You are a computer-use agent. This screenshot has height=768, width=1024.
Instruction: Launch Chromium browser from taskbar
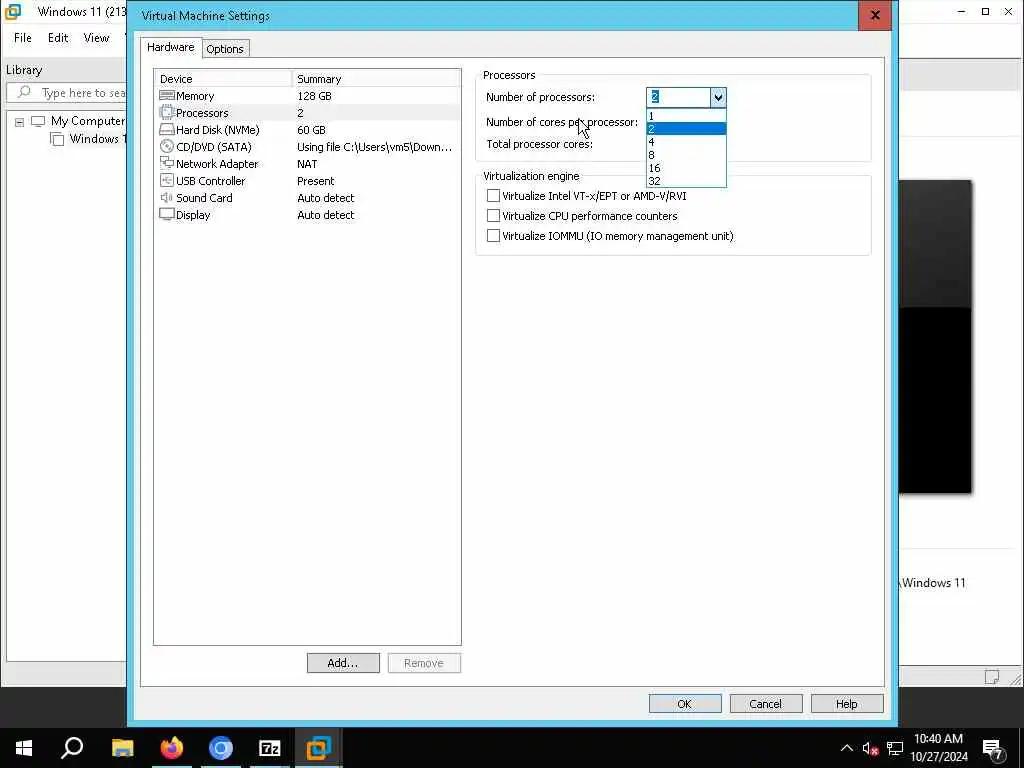221,748
